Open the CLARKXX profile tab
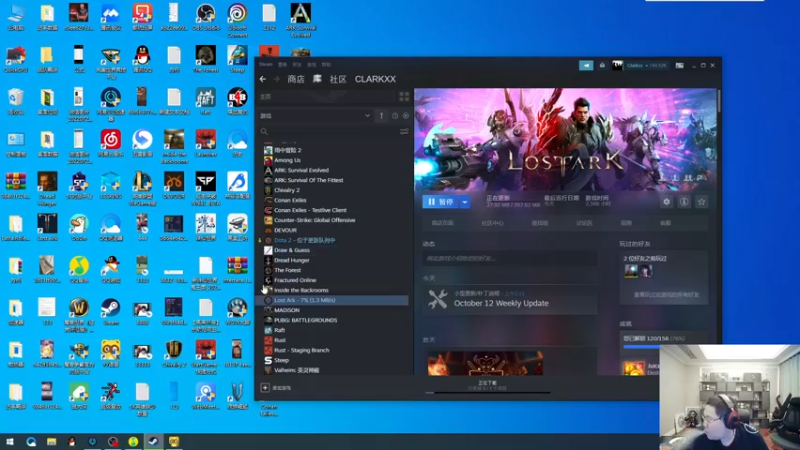This screenshot has width=800, height=450. pyautogui.click(x=376, y=79)
